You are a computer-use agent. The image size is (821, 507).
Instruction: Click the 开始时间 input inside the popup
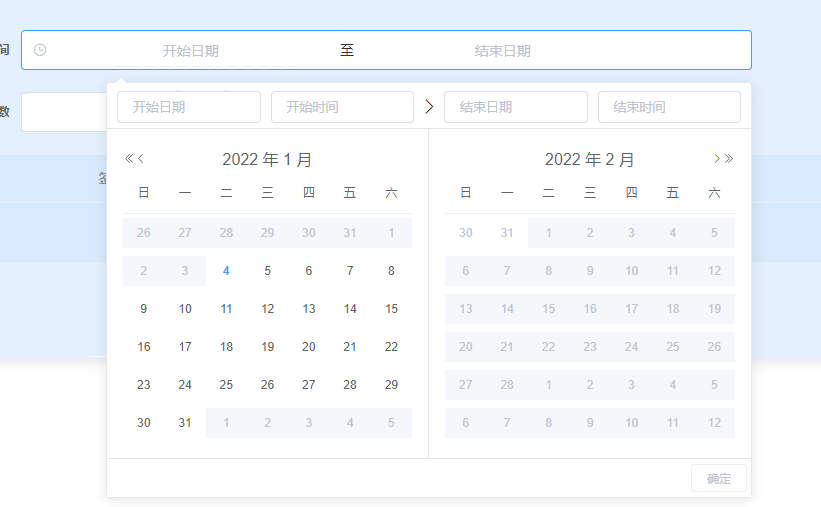(x=342, y=107)
